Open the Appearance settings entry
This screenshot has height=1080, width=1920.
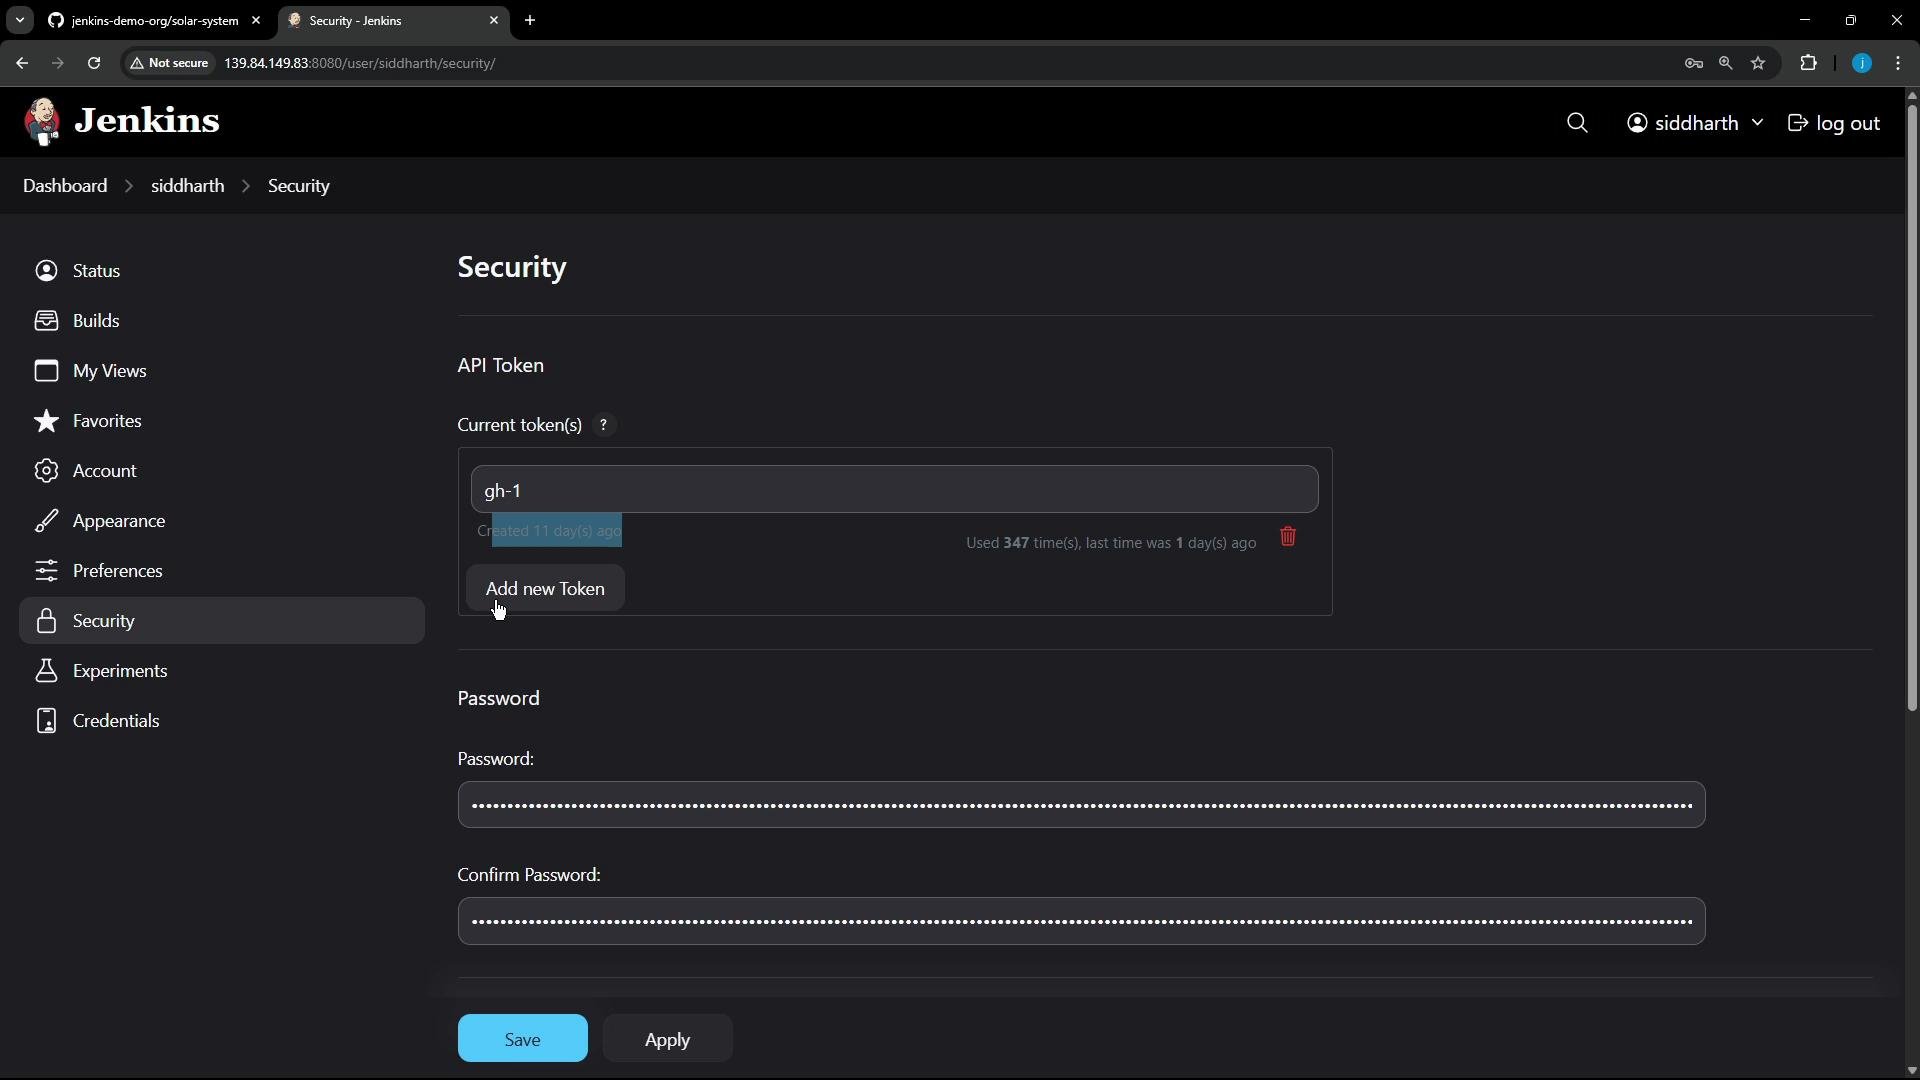tap(222, 521)
